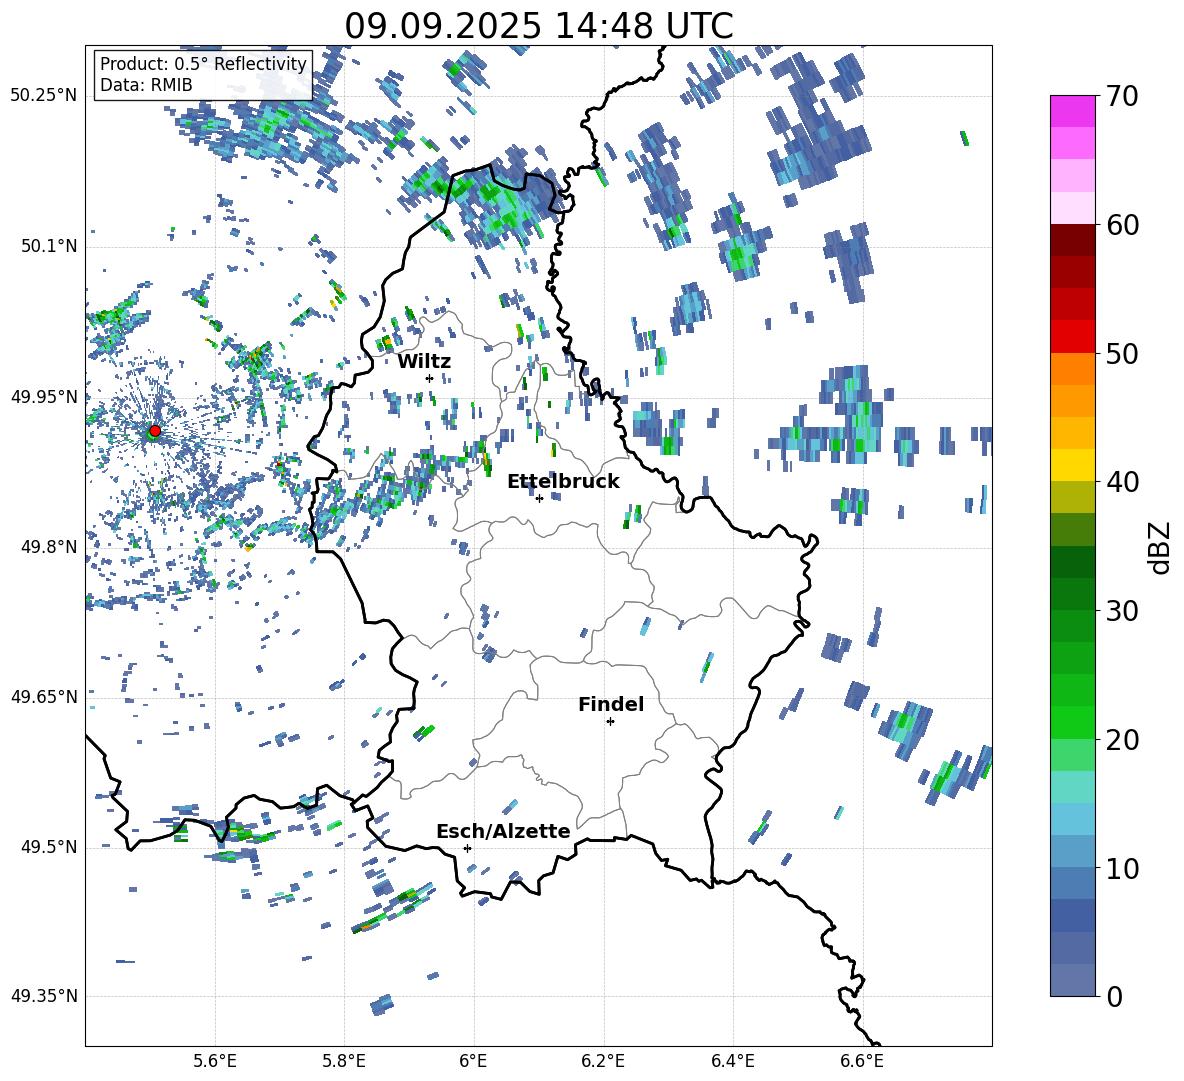
Task: Select the Ettelbruck city label
Action: 563,482
